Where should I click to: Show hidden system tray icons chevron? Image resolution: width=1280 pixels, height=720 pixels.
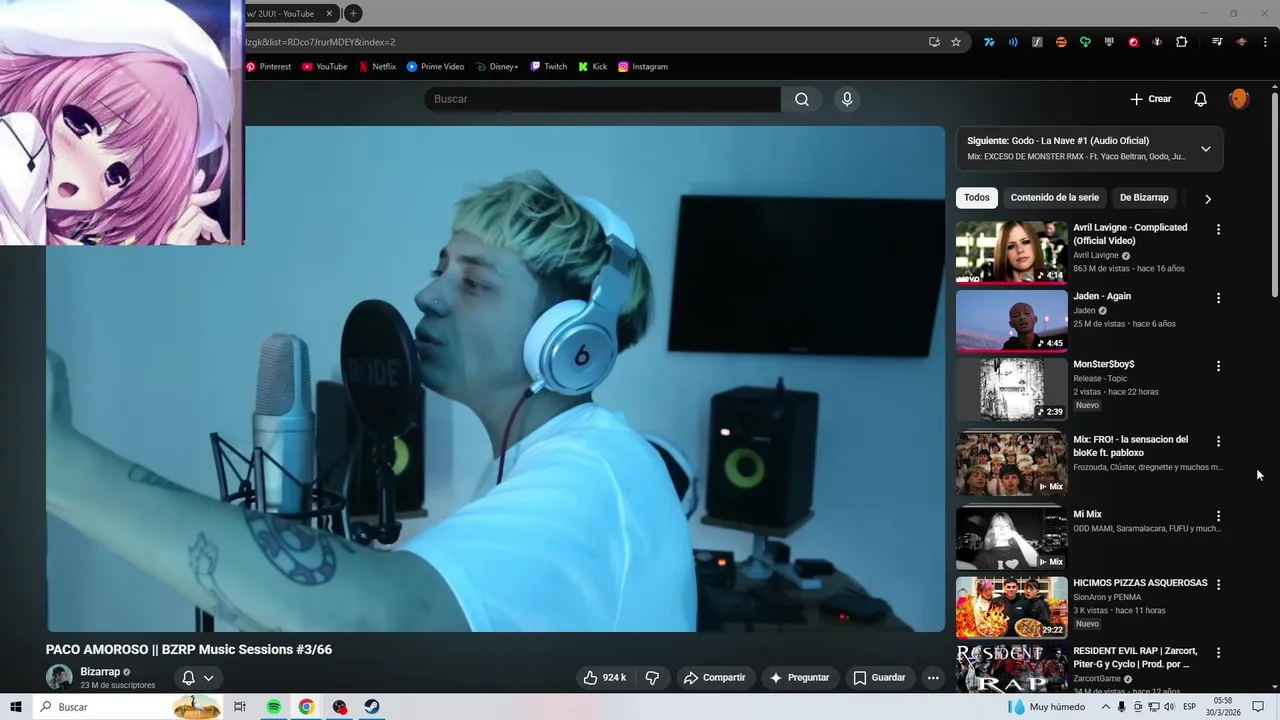pyautogui.click(x=1105, y=707)
